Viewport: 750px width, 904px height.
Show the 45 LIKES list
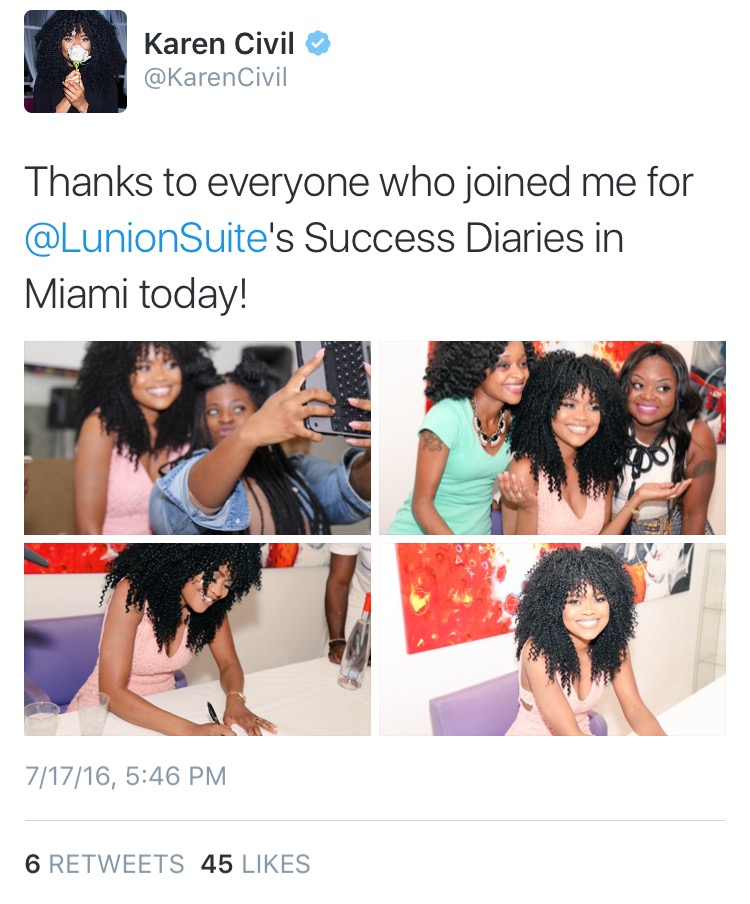click(x=255, y=864)
